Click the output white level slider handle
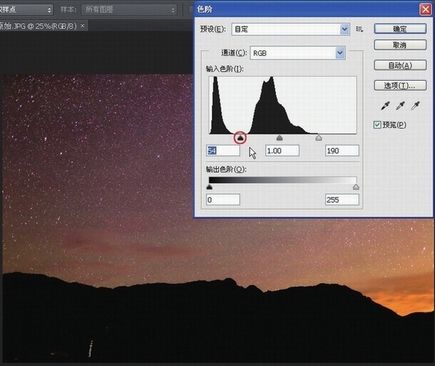Image resolution: width=435 pixels, height=366 pixels. (356, 187)
